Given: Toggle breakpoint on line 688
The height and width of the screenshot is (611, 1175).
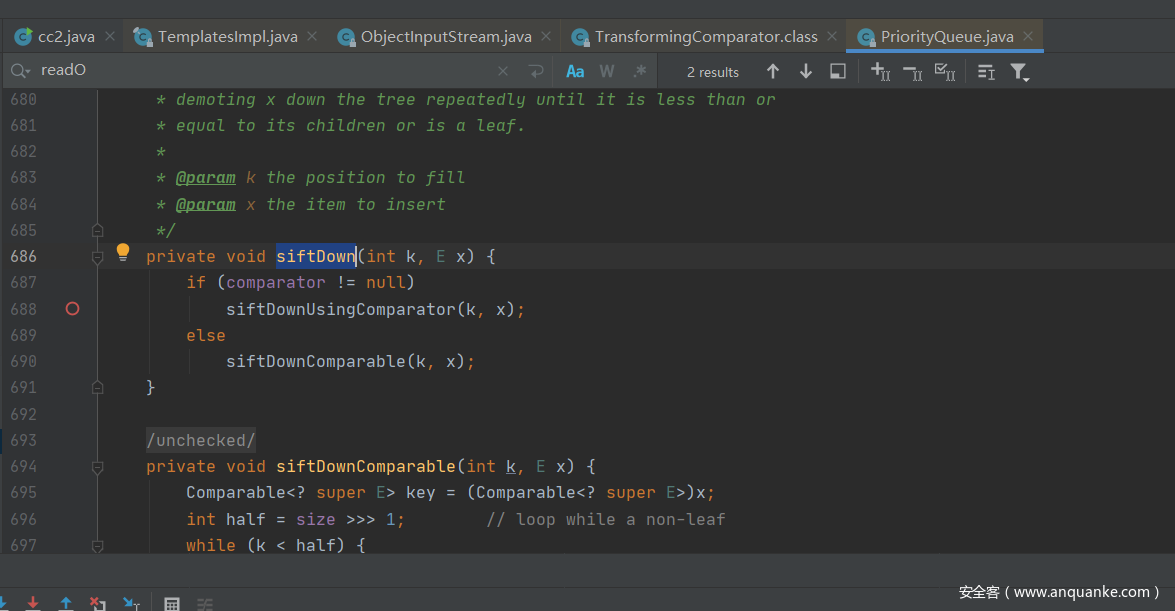Looking at the screenshot, I should tap(72, 309).
